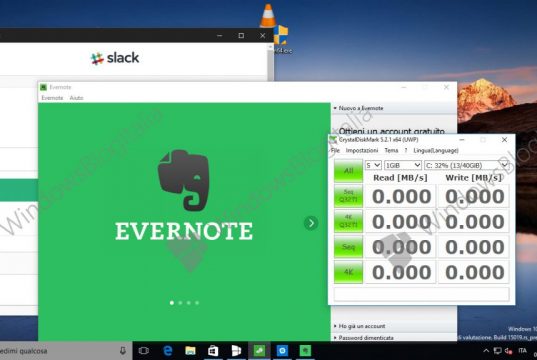Open the Windows Store taskbar icon
This screenshot has height=360, width=537.
tap(213, 351)
